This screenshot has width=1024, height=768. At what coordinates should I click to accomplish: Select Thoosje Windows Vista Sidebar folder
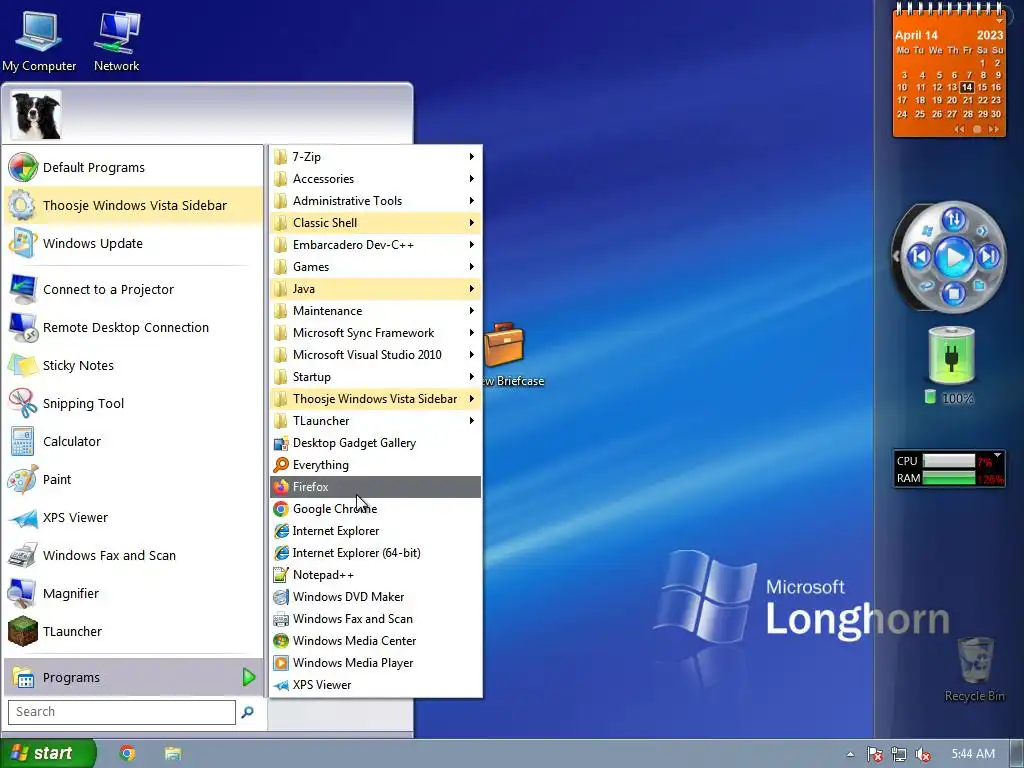[x=376, y=398]
